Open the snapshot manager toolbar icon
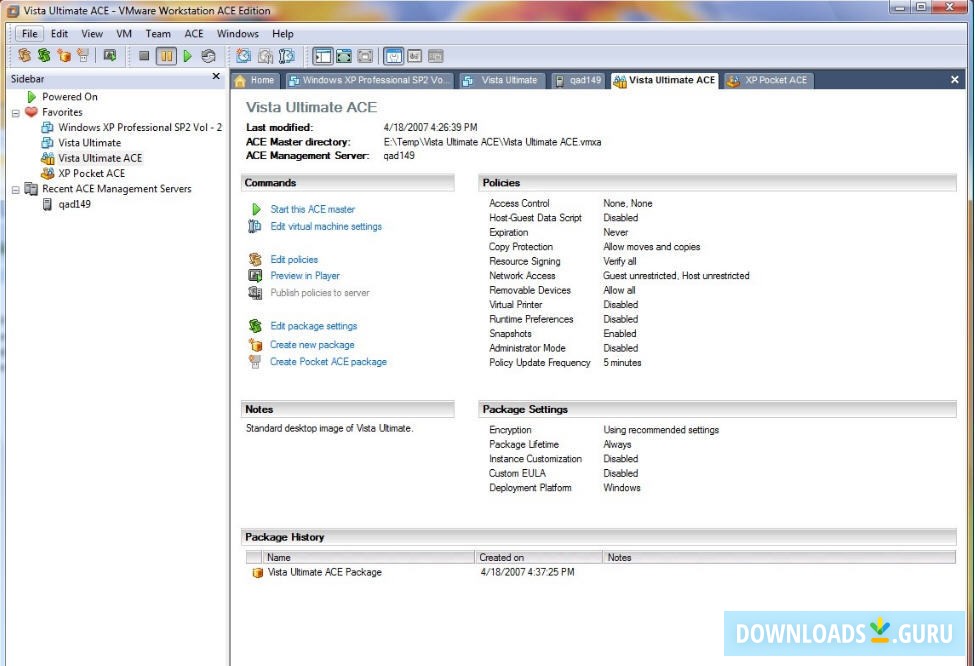Screen dimensions: 975x666 tap(287, 56)
